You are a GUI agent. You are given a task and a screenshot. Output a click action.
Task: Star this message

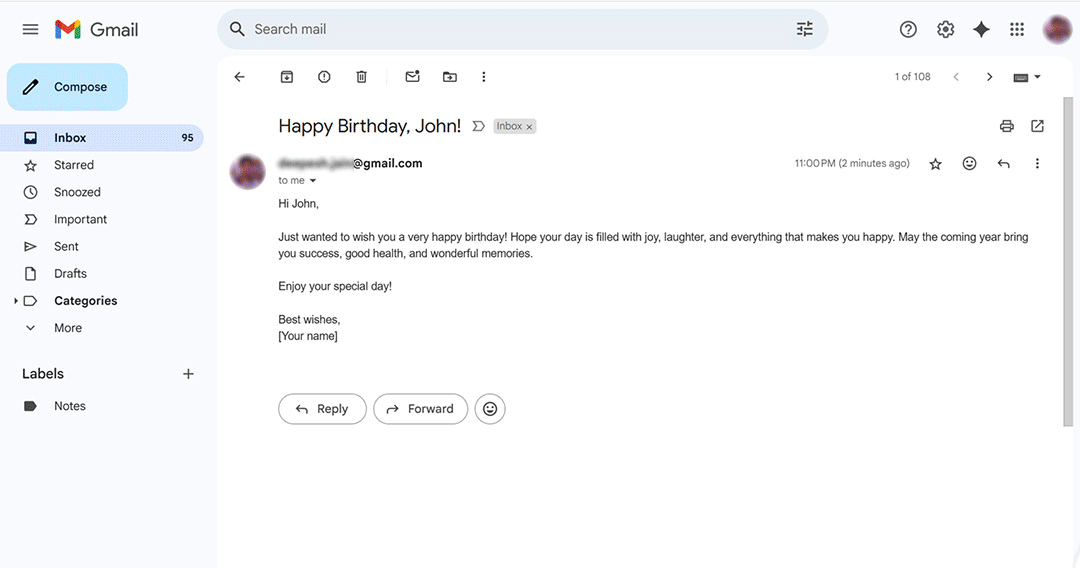[935, 164]
